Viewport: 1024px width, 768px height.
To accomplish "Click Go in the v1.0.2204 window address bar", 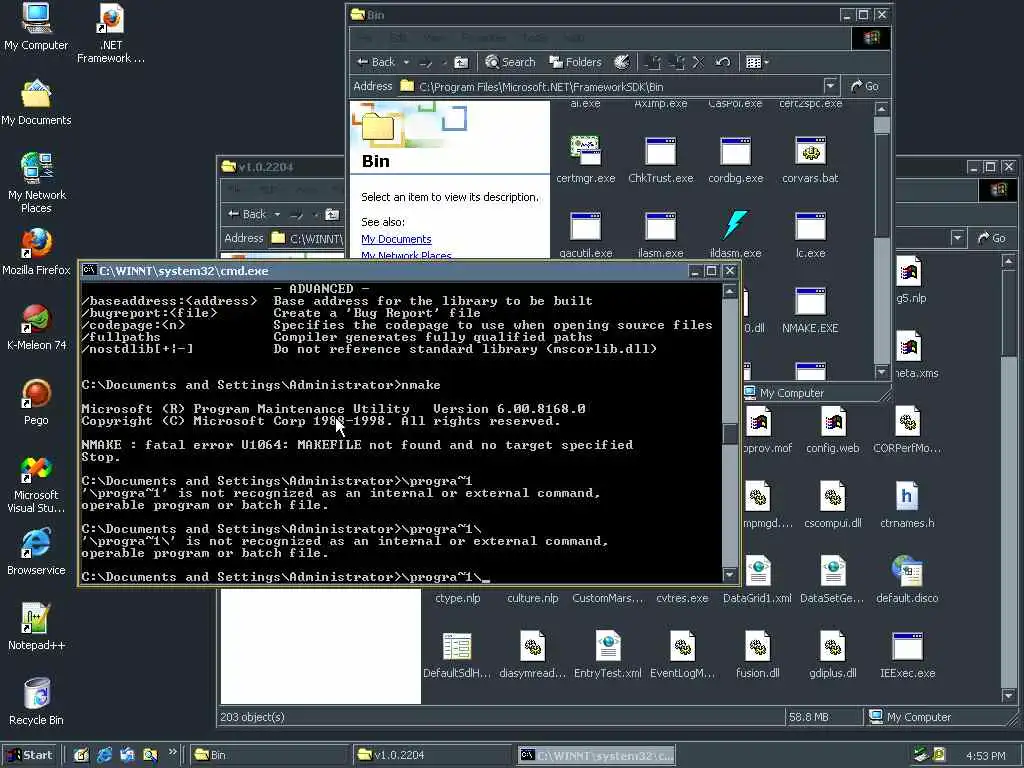I will [992, 238].
